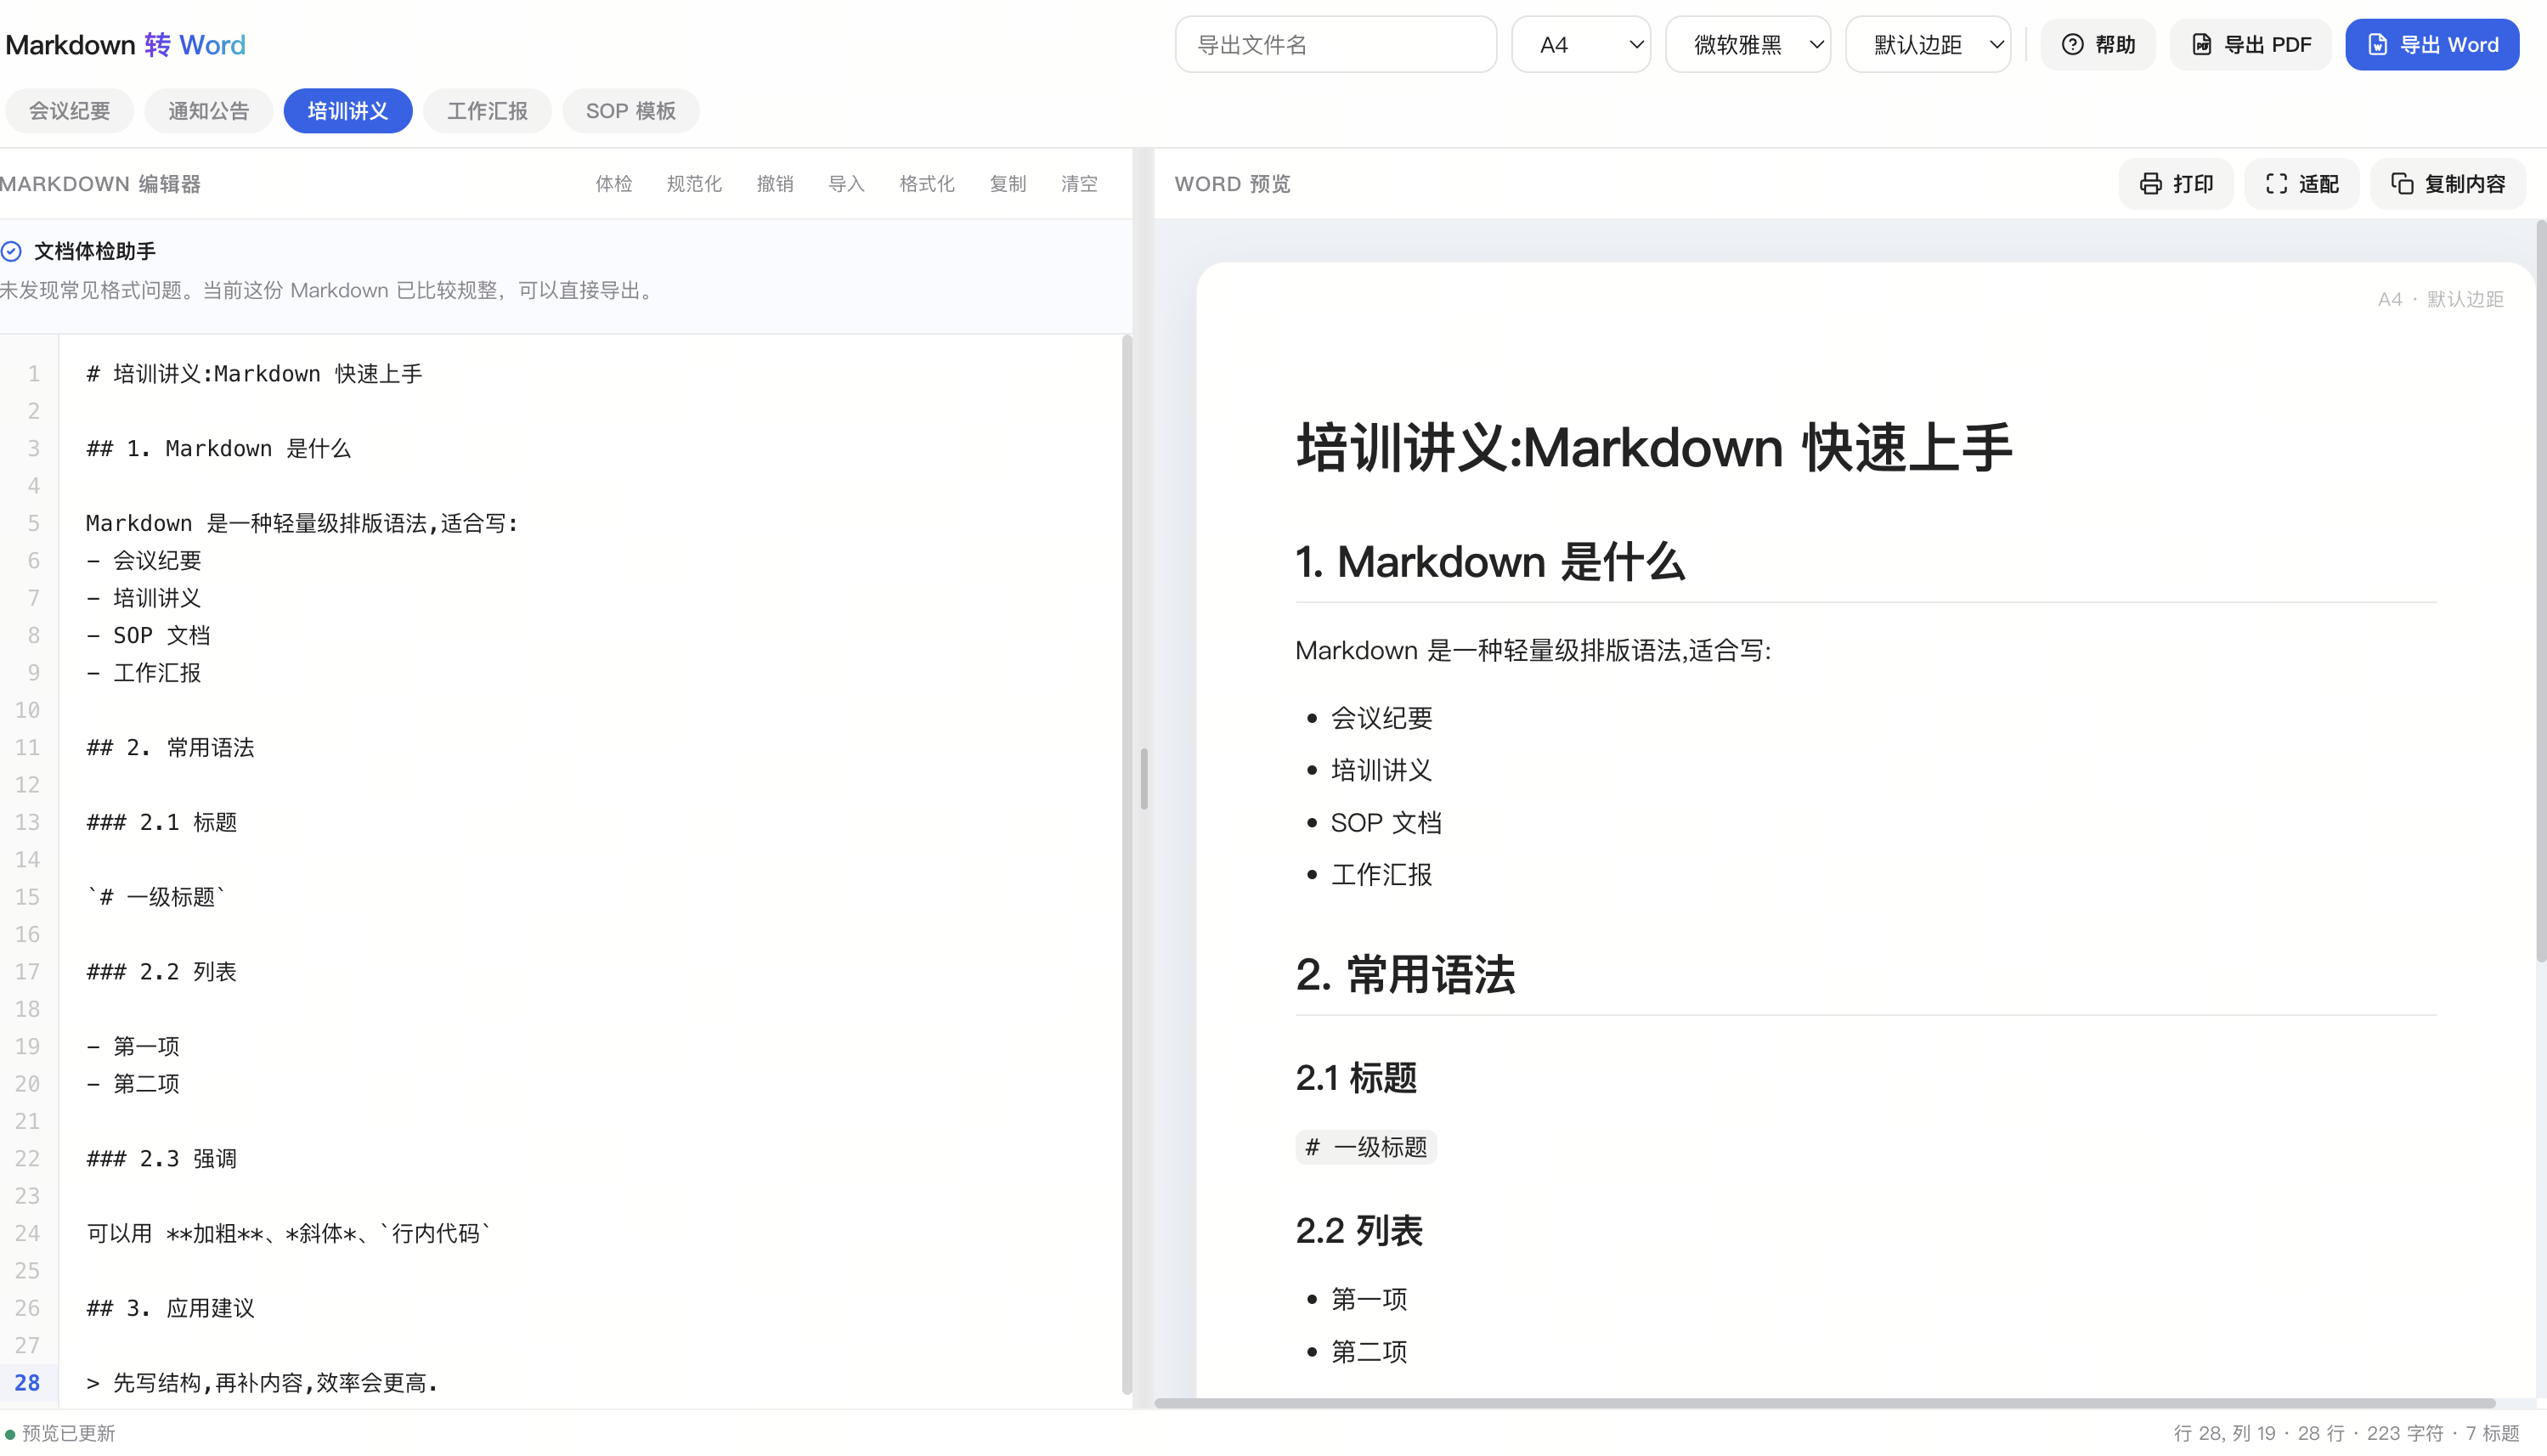Viewport: 2547px width, 1456px height.
Task: Select the 工作汇报 template tab
Action: click(x=487, y=111)
